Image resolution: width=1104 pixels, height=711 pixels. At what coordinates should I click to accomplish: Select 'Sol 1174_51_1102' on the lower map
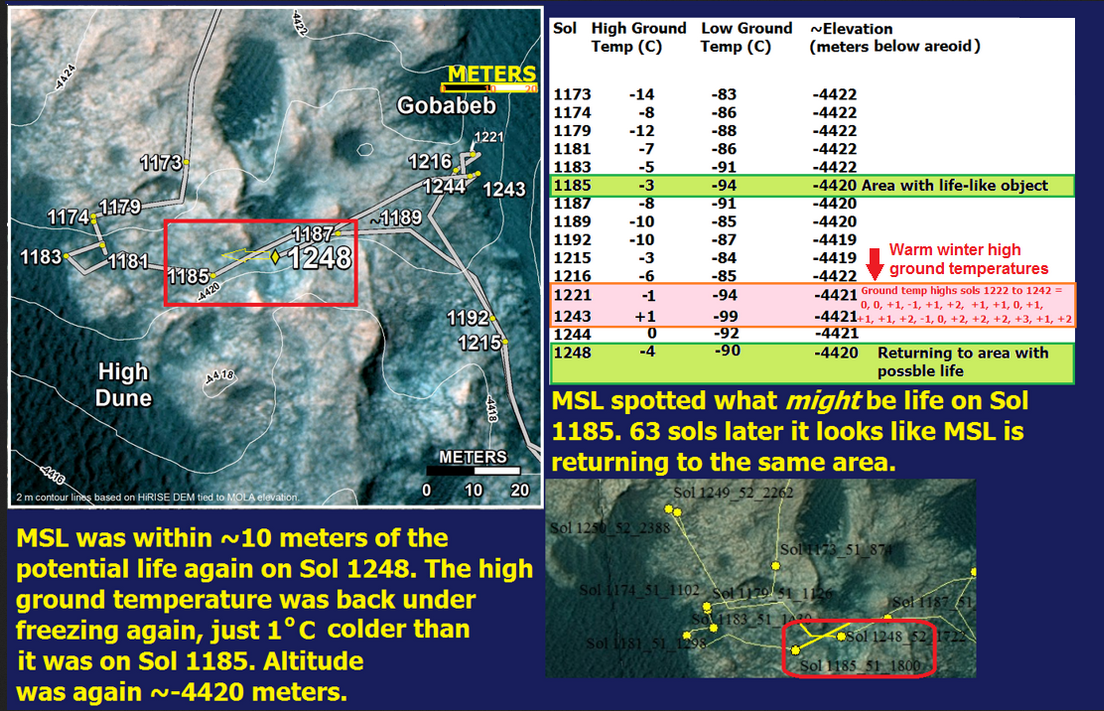[x=639, y=590]
